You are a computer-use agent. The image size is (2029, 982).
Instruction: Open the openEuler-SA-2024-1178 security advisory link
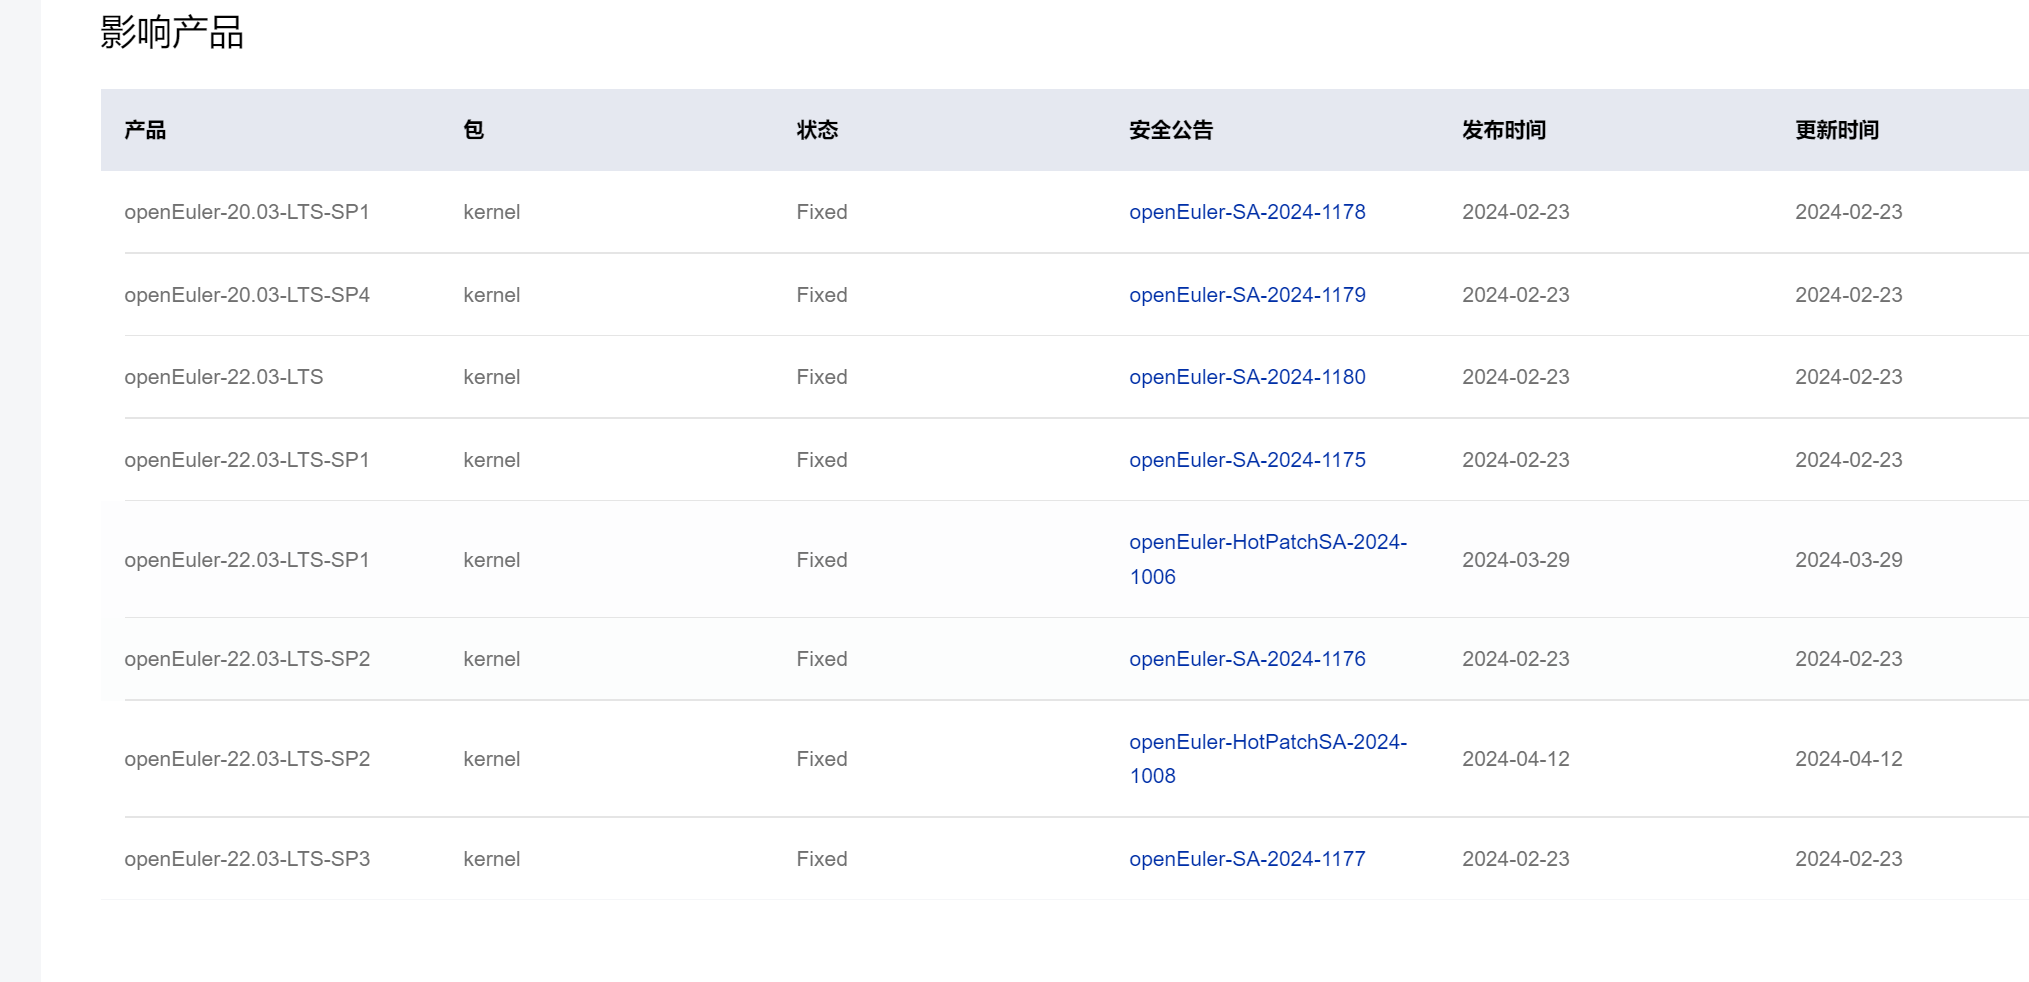(1246, 212)
